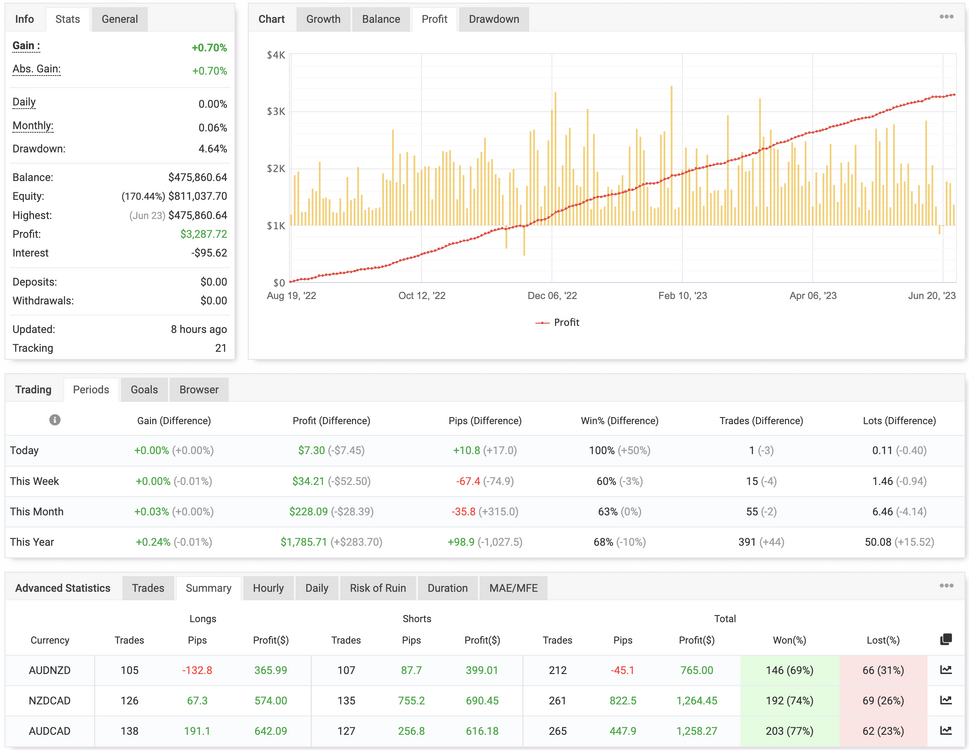Click the Abs. Gain label

(36, 69)
